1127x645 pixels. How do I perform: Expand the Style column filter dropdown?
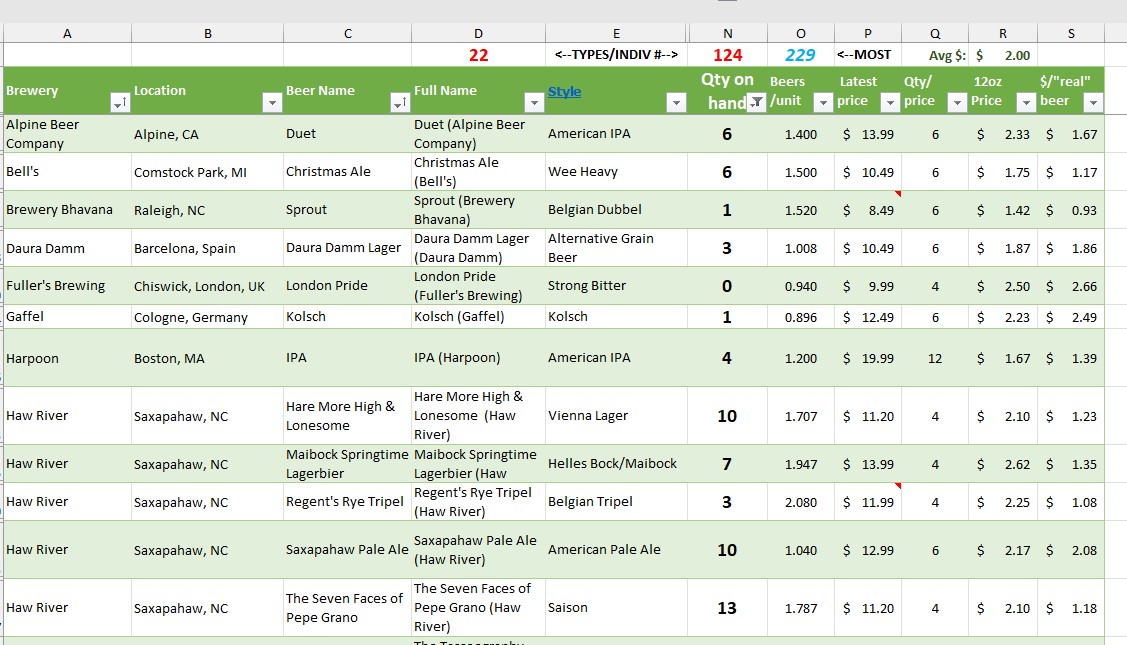[676, 103]
